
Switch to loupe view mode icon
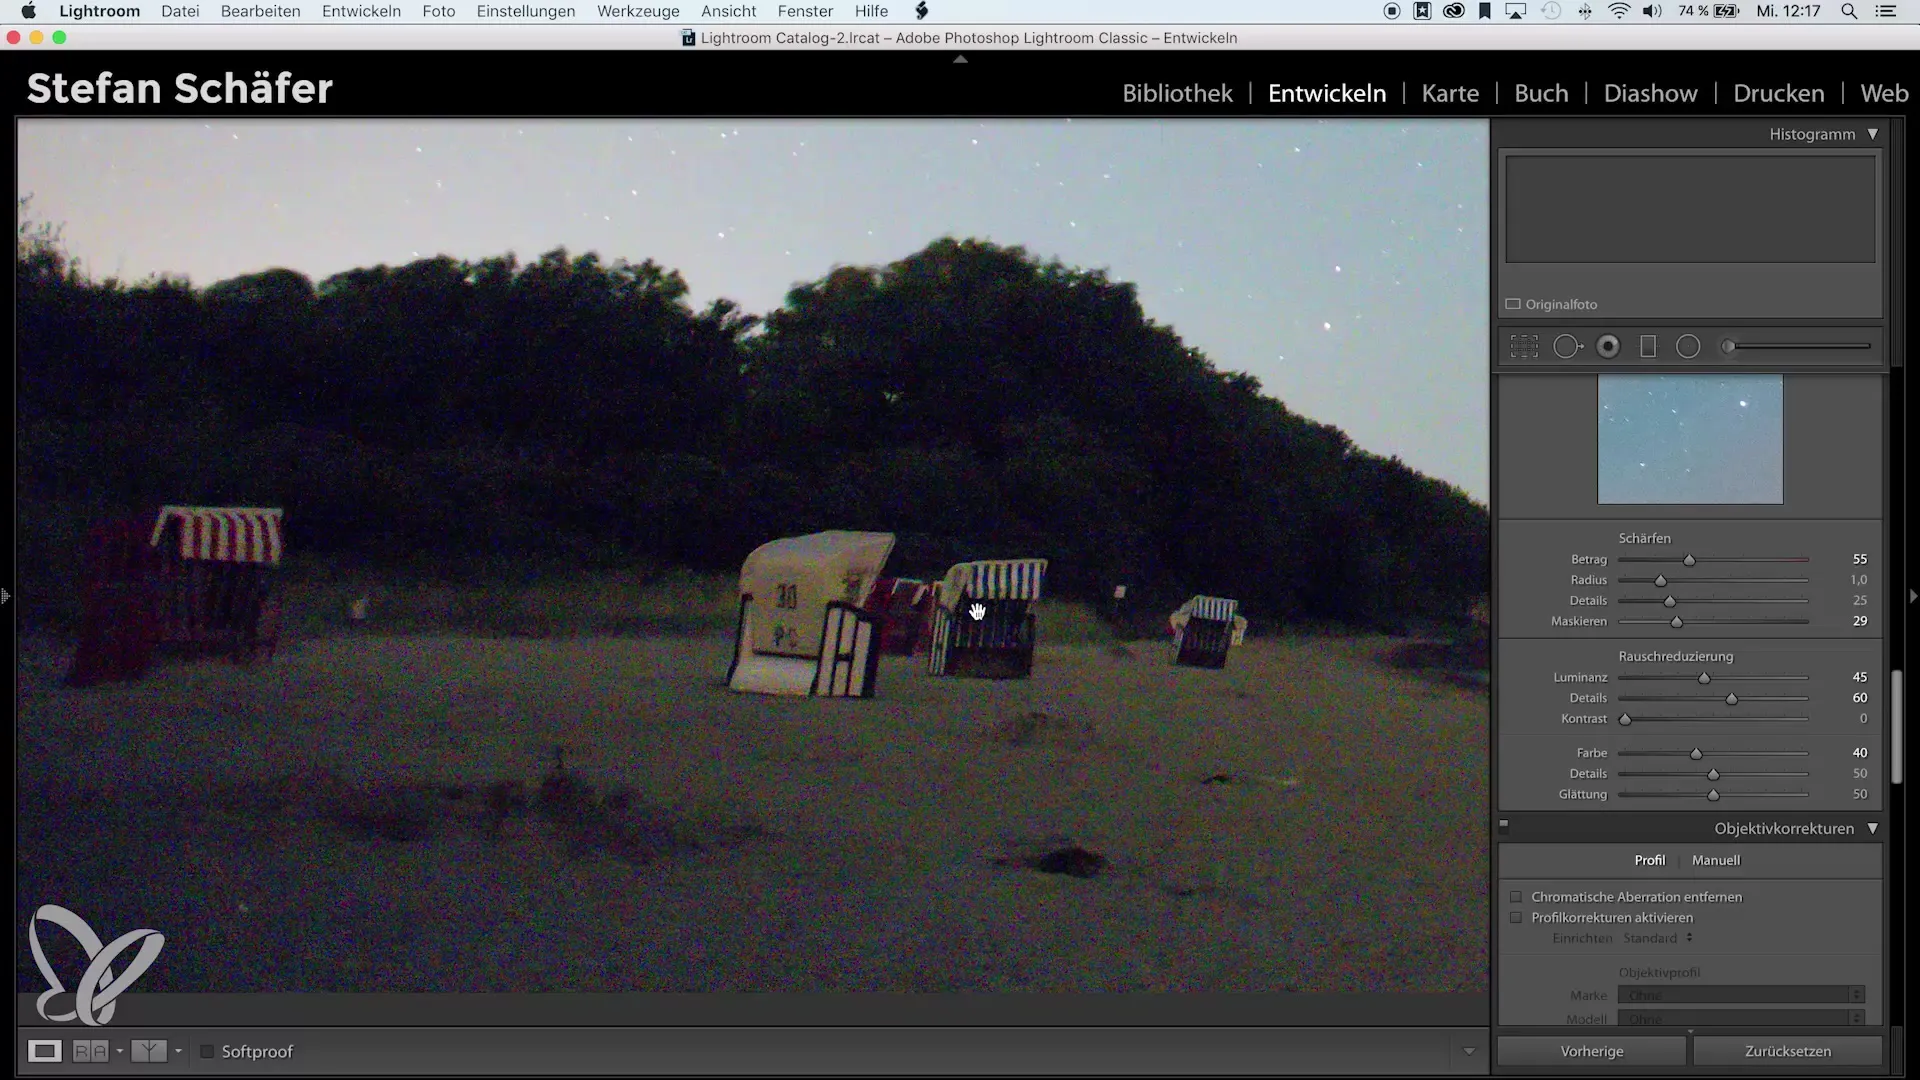point(44,1051)
